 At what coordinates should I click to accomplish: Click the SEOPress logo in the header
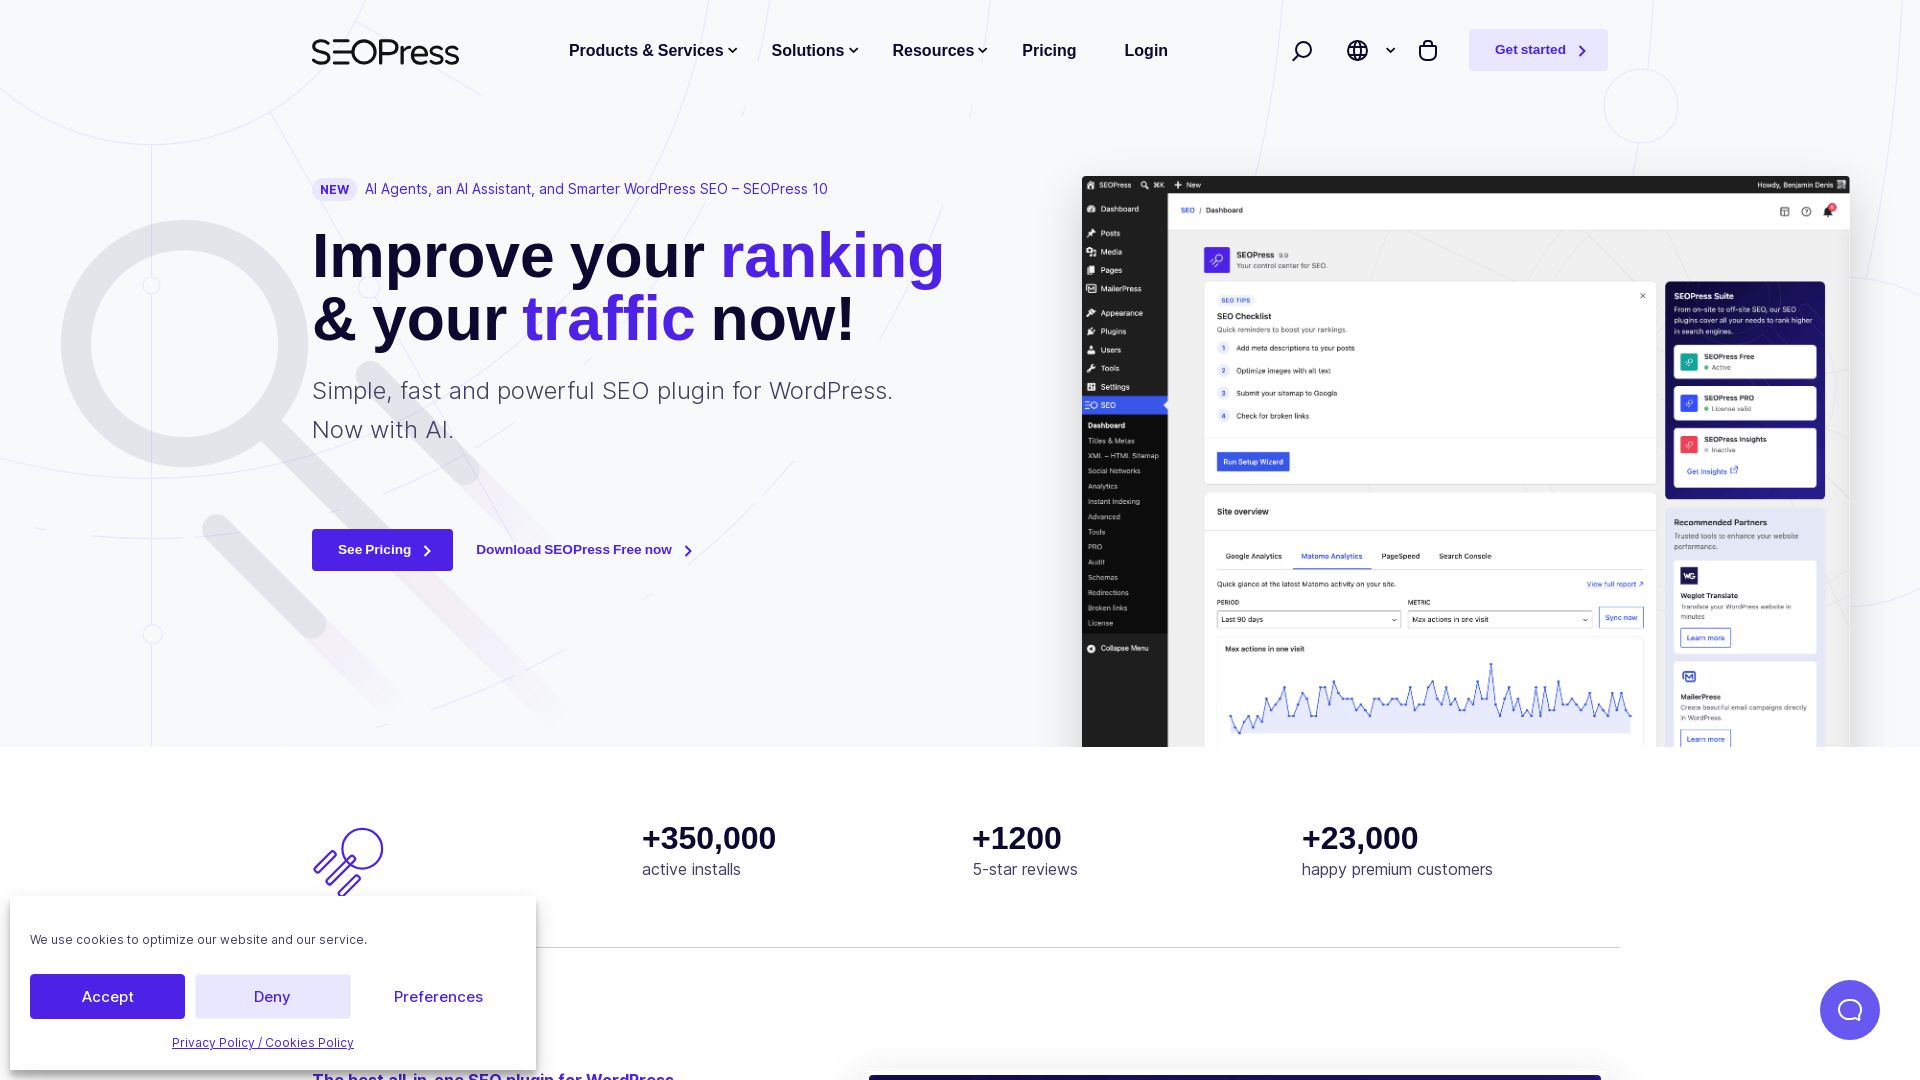click(x=385, y=52)
